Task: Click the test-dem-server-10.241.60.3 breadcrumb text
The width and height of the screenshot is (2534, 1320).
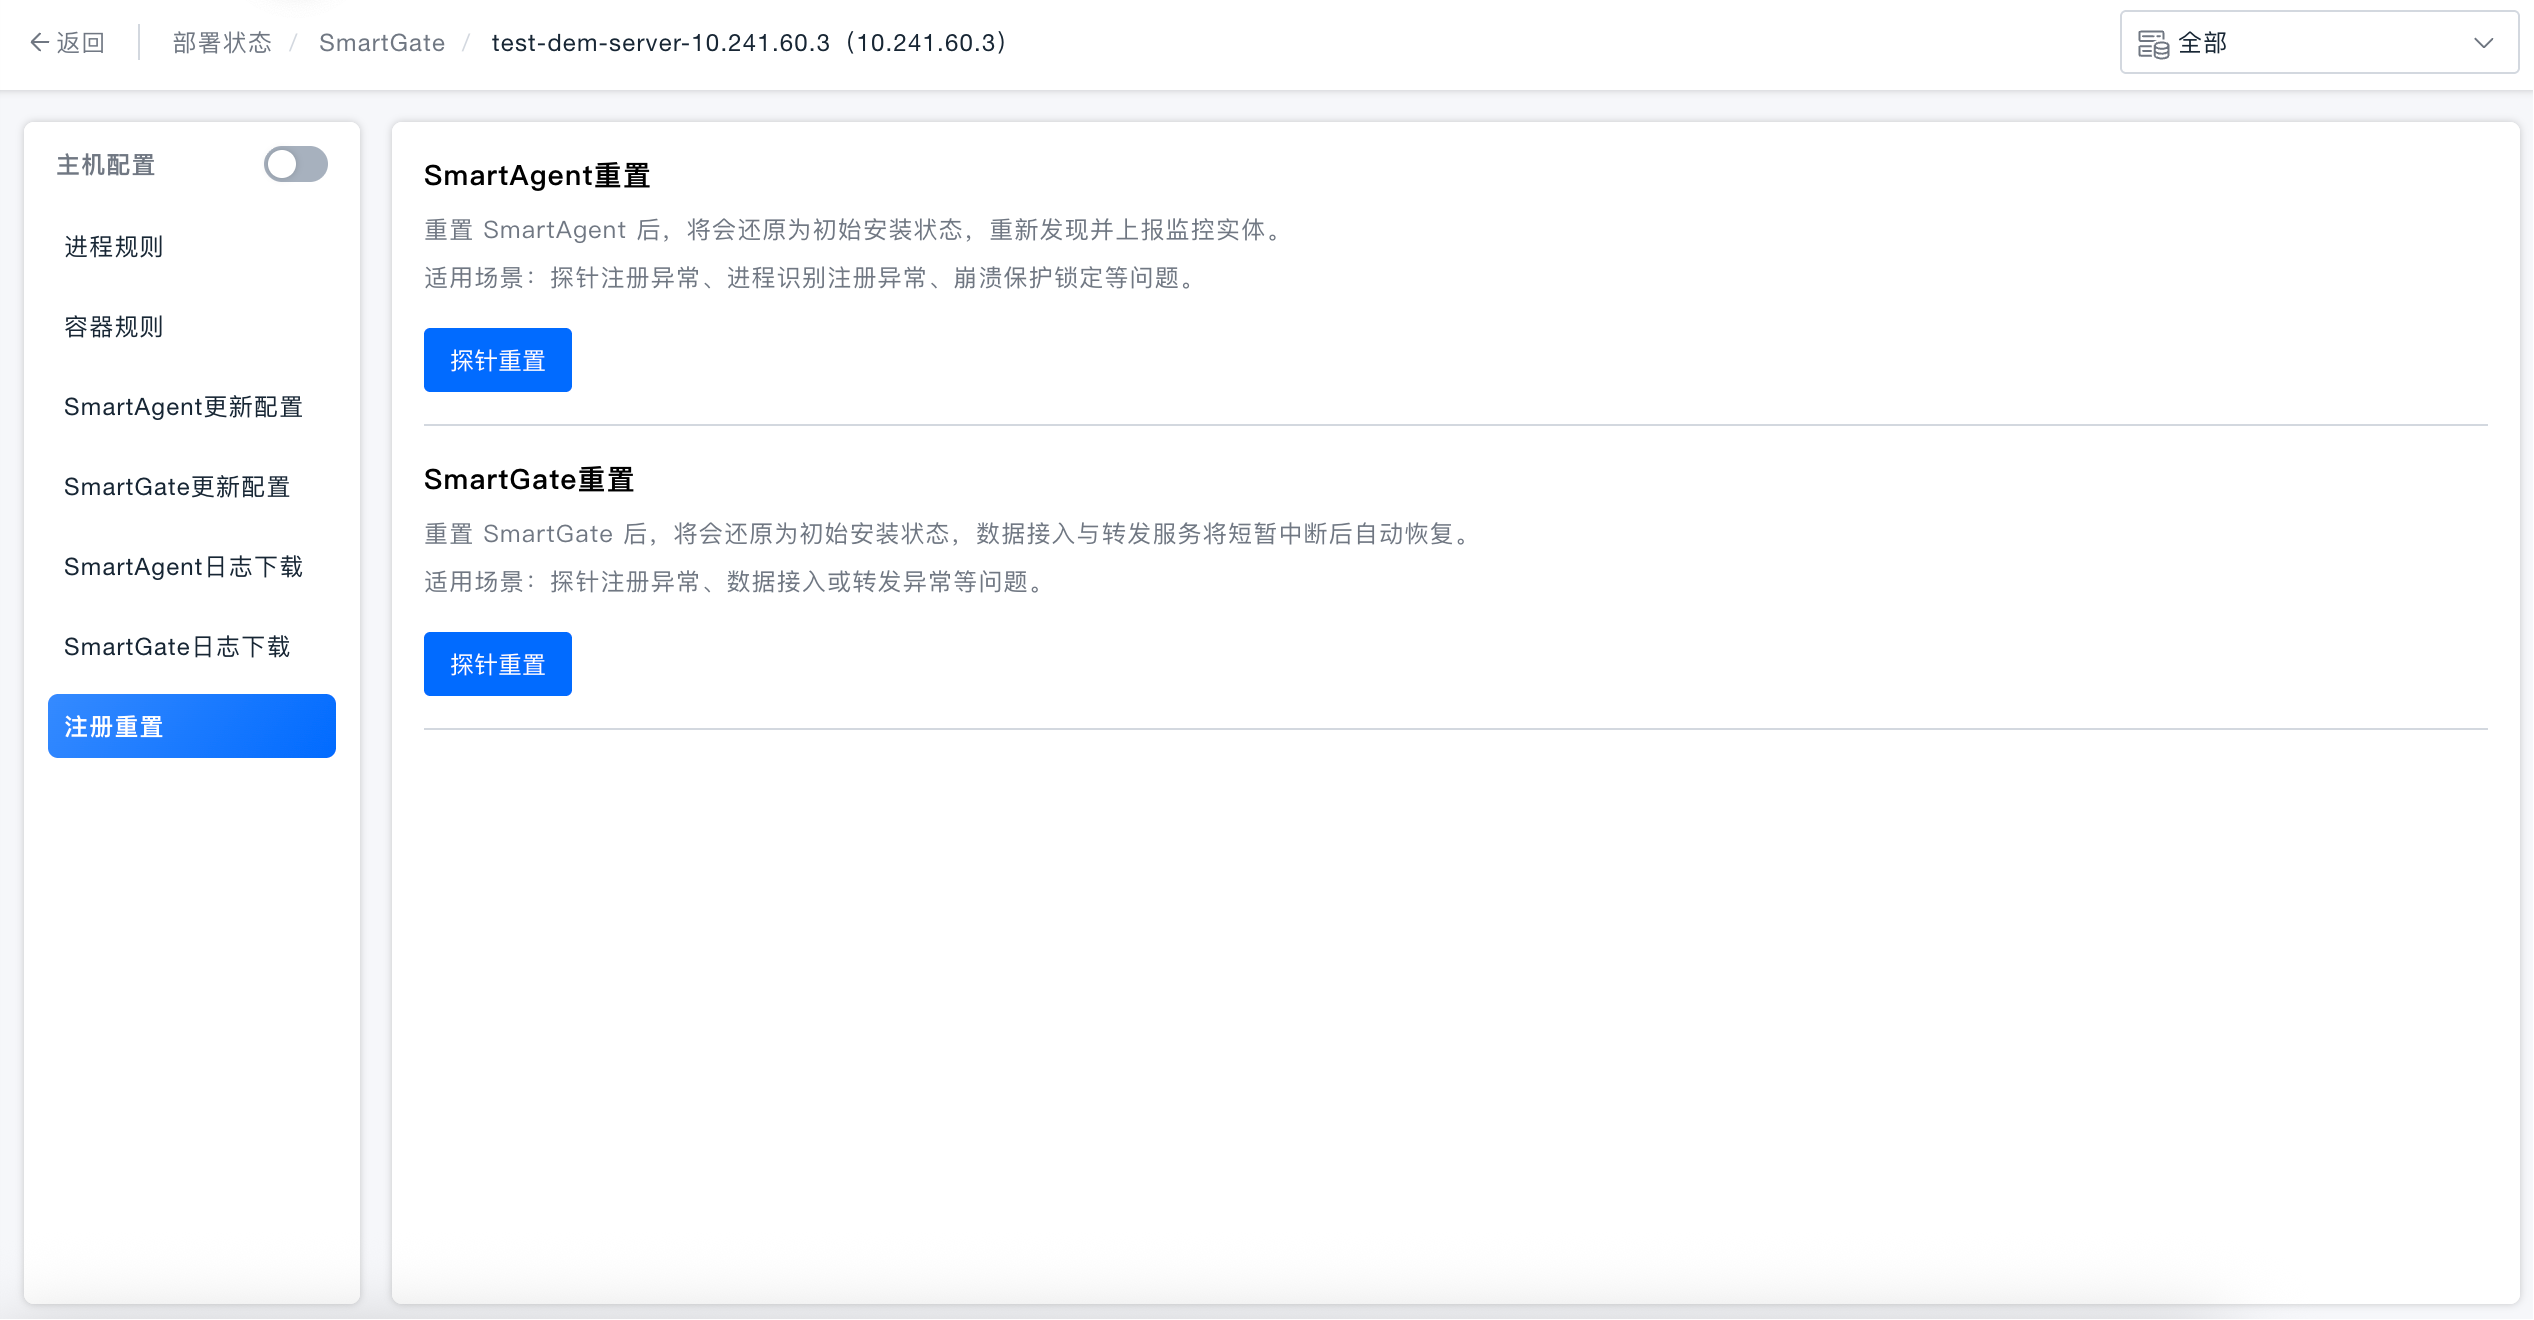Action: pos(750,42)
